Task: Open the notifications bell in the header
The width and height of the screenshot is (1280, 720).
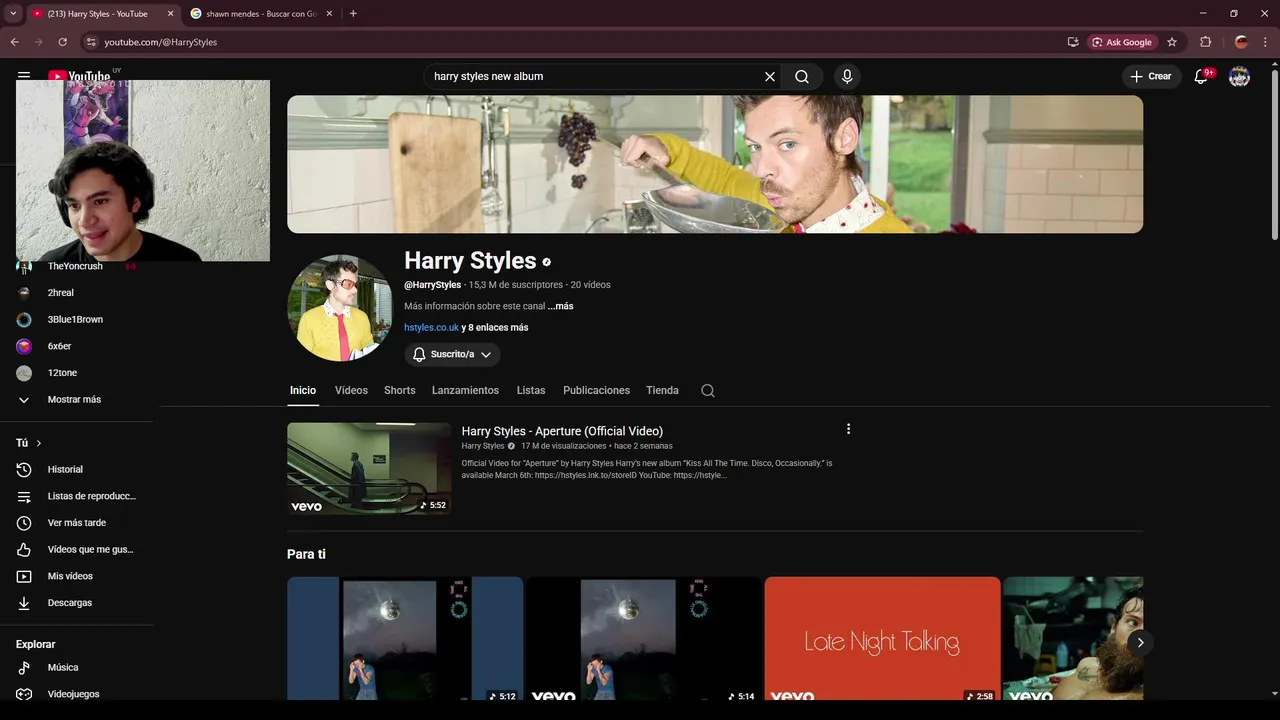Action: (1202, 76)
